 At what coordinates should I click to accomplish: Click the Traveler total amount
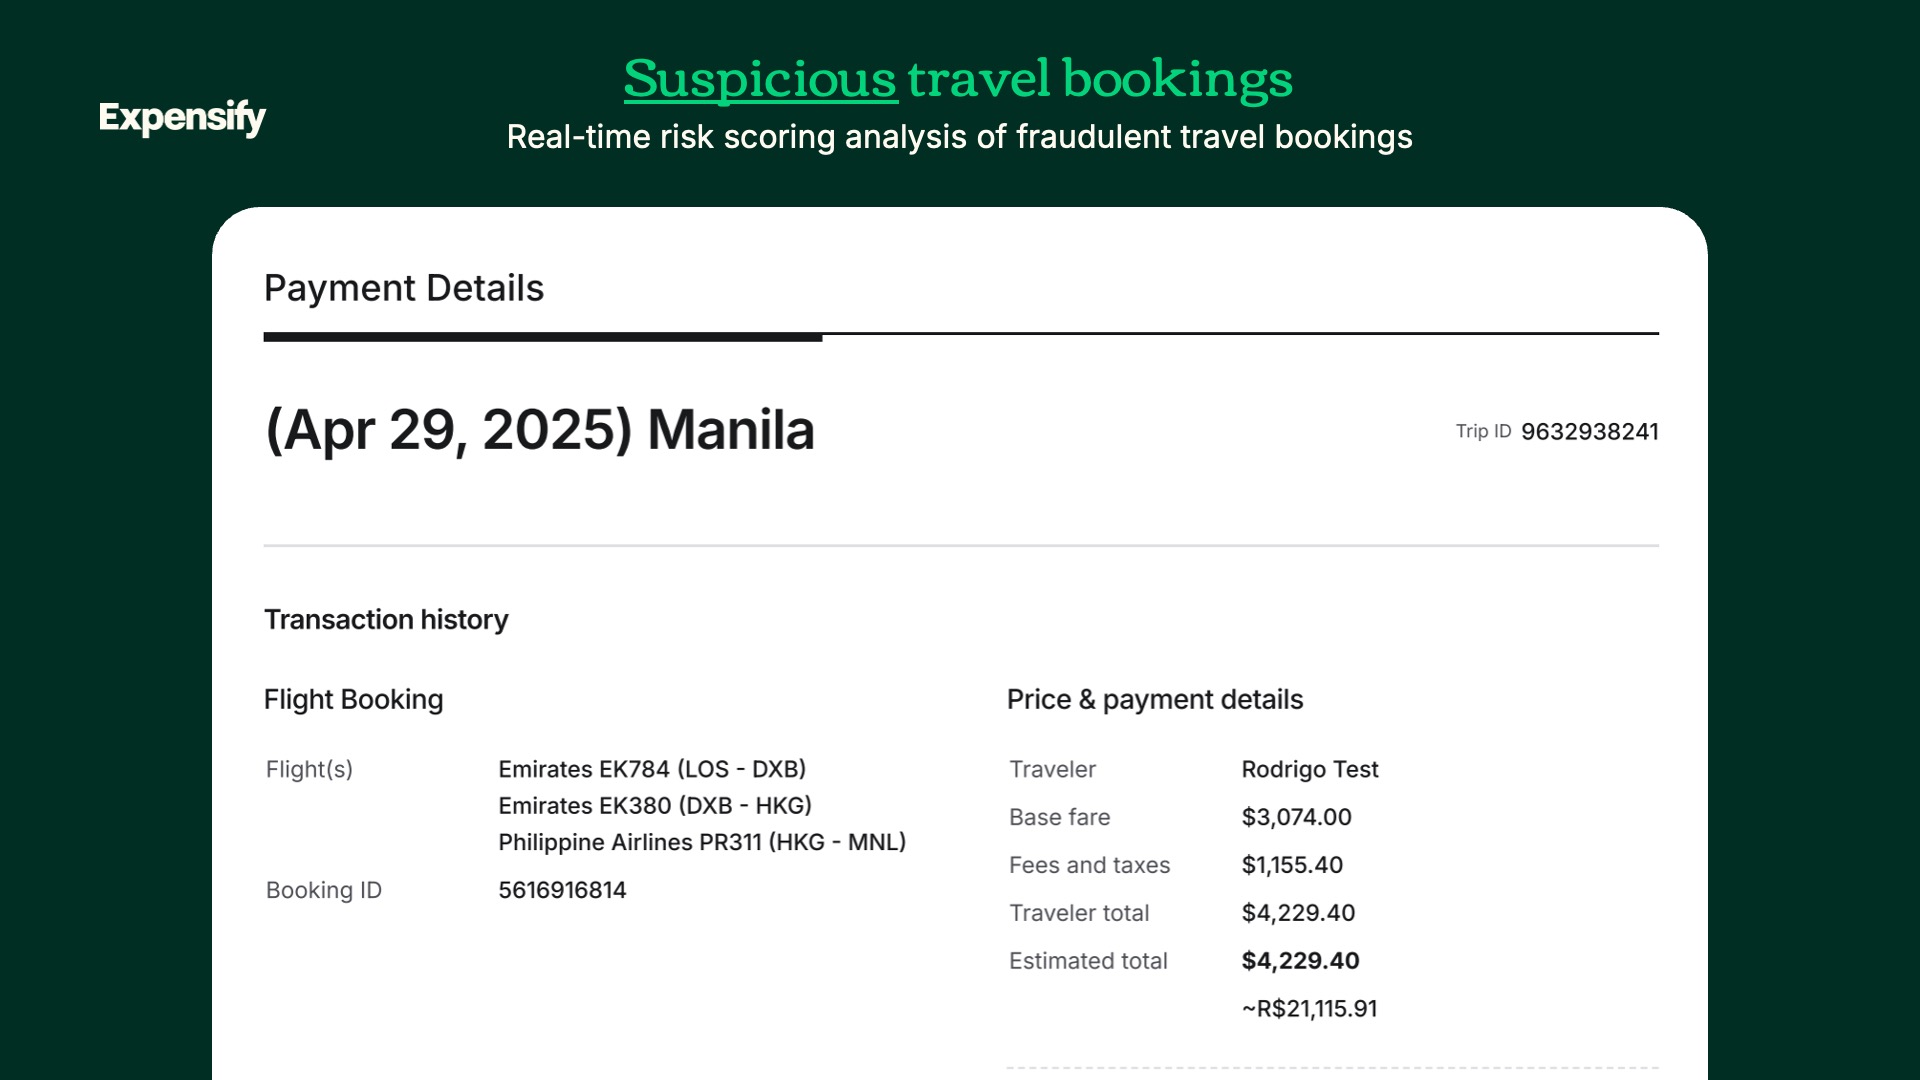tap(1298, 913)
